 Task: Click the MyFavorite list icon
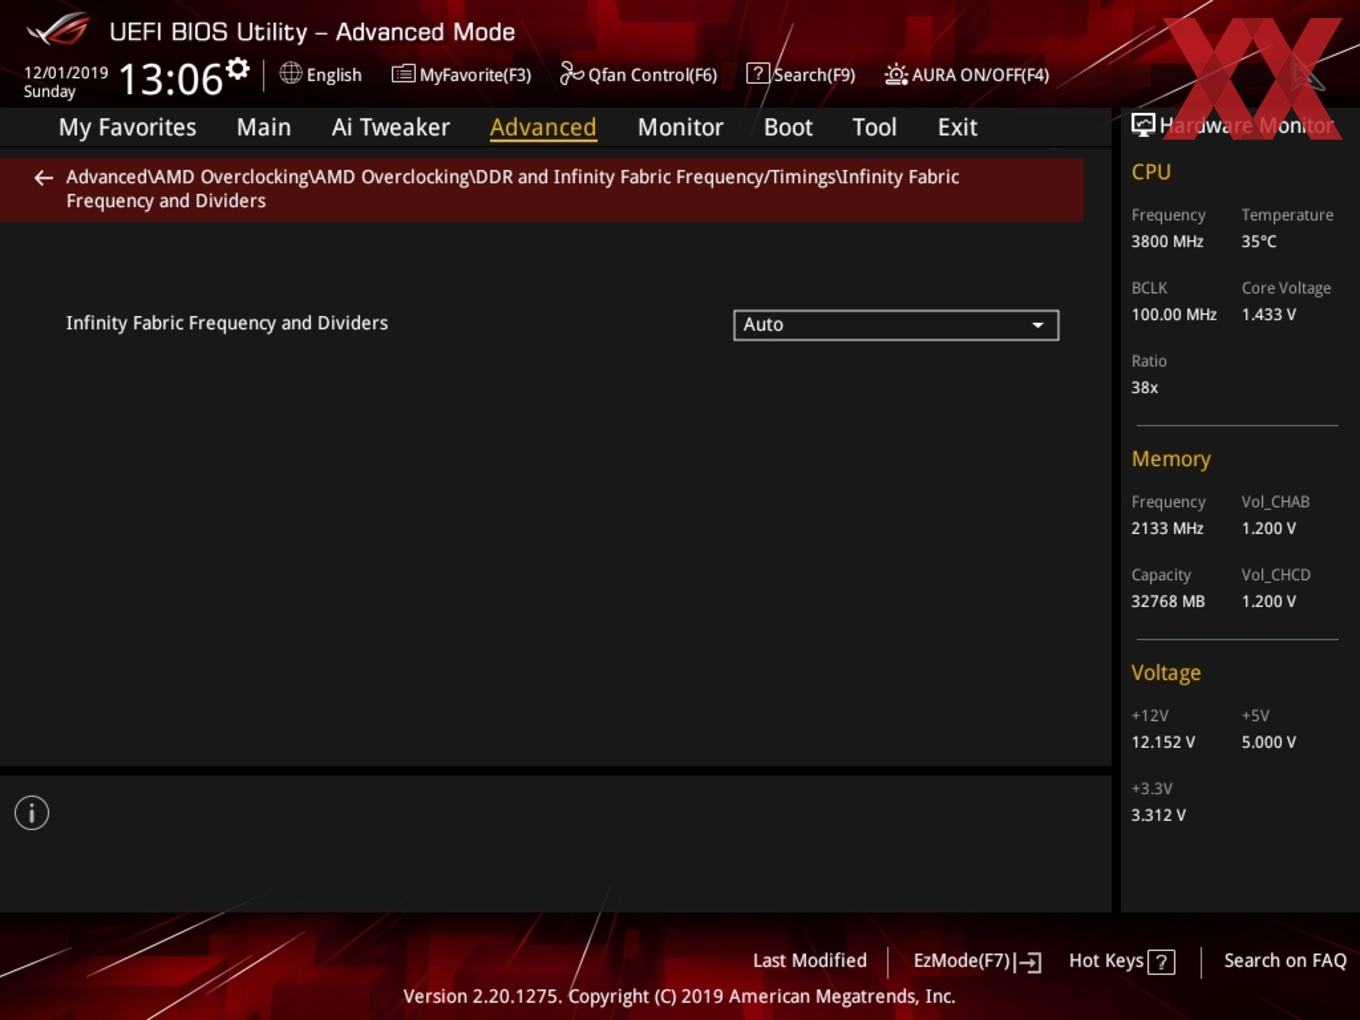403,74
